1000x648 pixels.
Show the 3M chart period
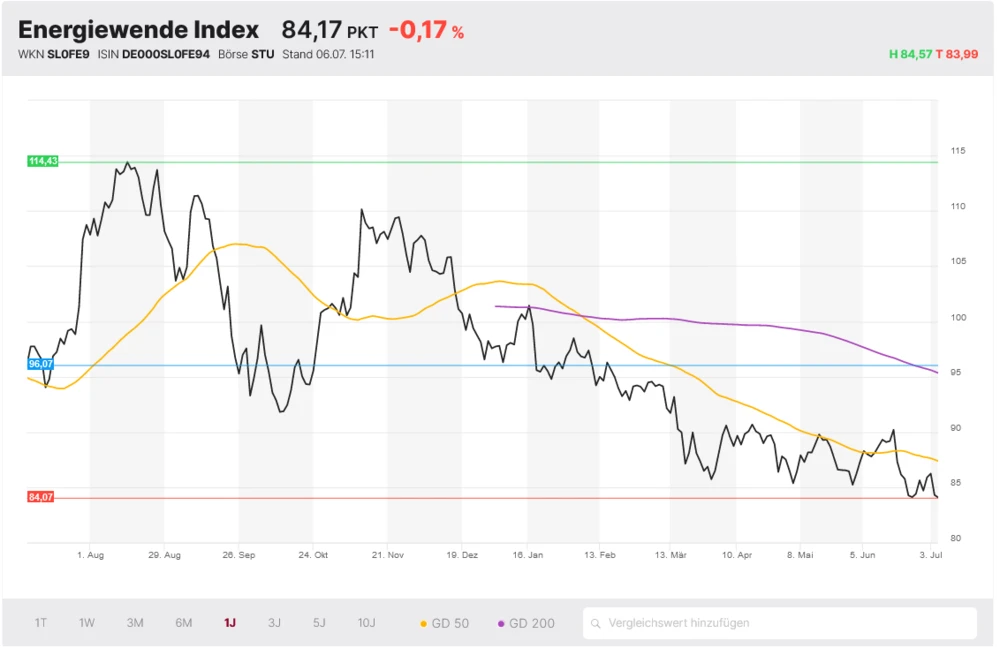(x=135, y=623)
